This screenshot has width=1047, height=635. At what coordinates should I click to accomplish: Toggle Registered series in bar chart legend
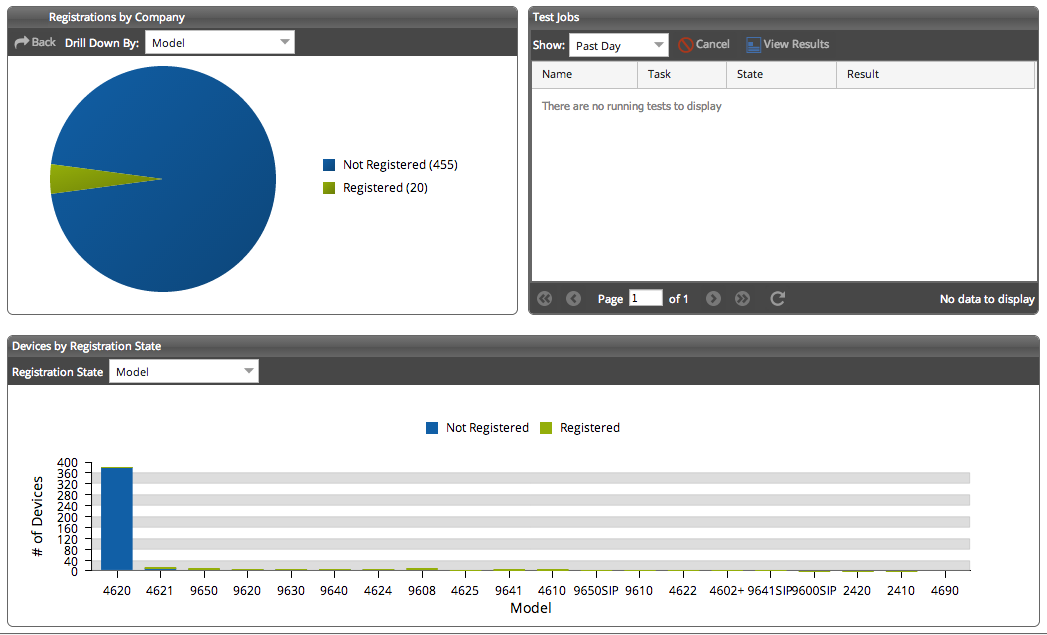(x=580, y=428)
